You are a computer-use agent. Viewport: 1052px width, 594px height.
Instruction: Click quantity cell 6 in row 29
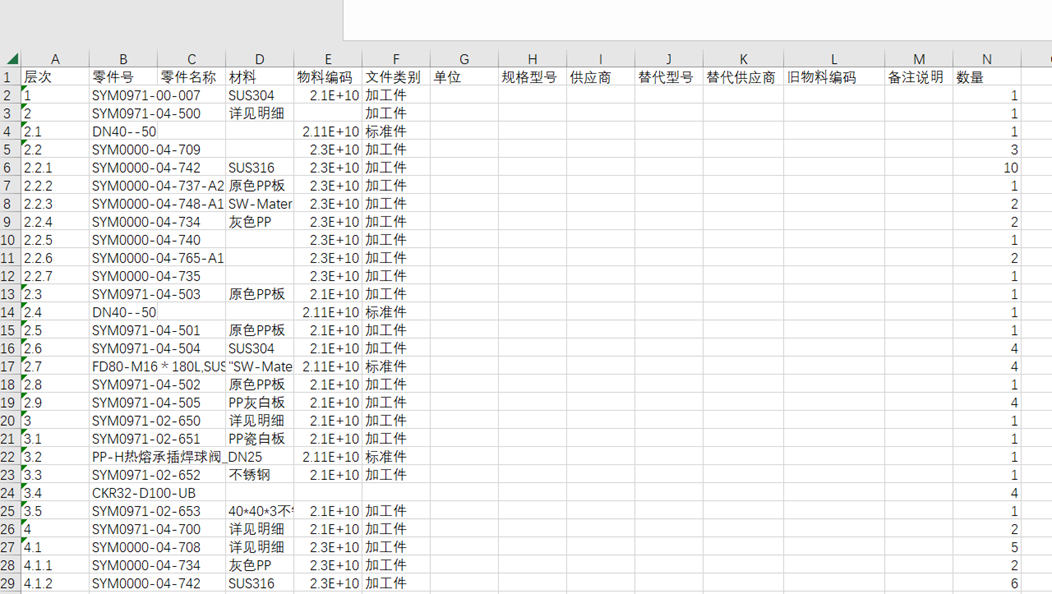[x=987, y=584]
